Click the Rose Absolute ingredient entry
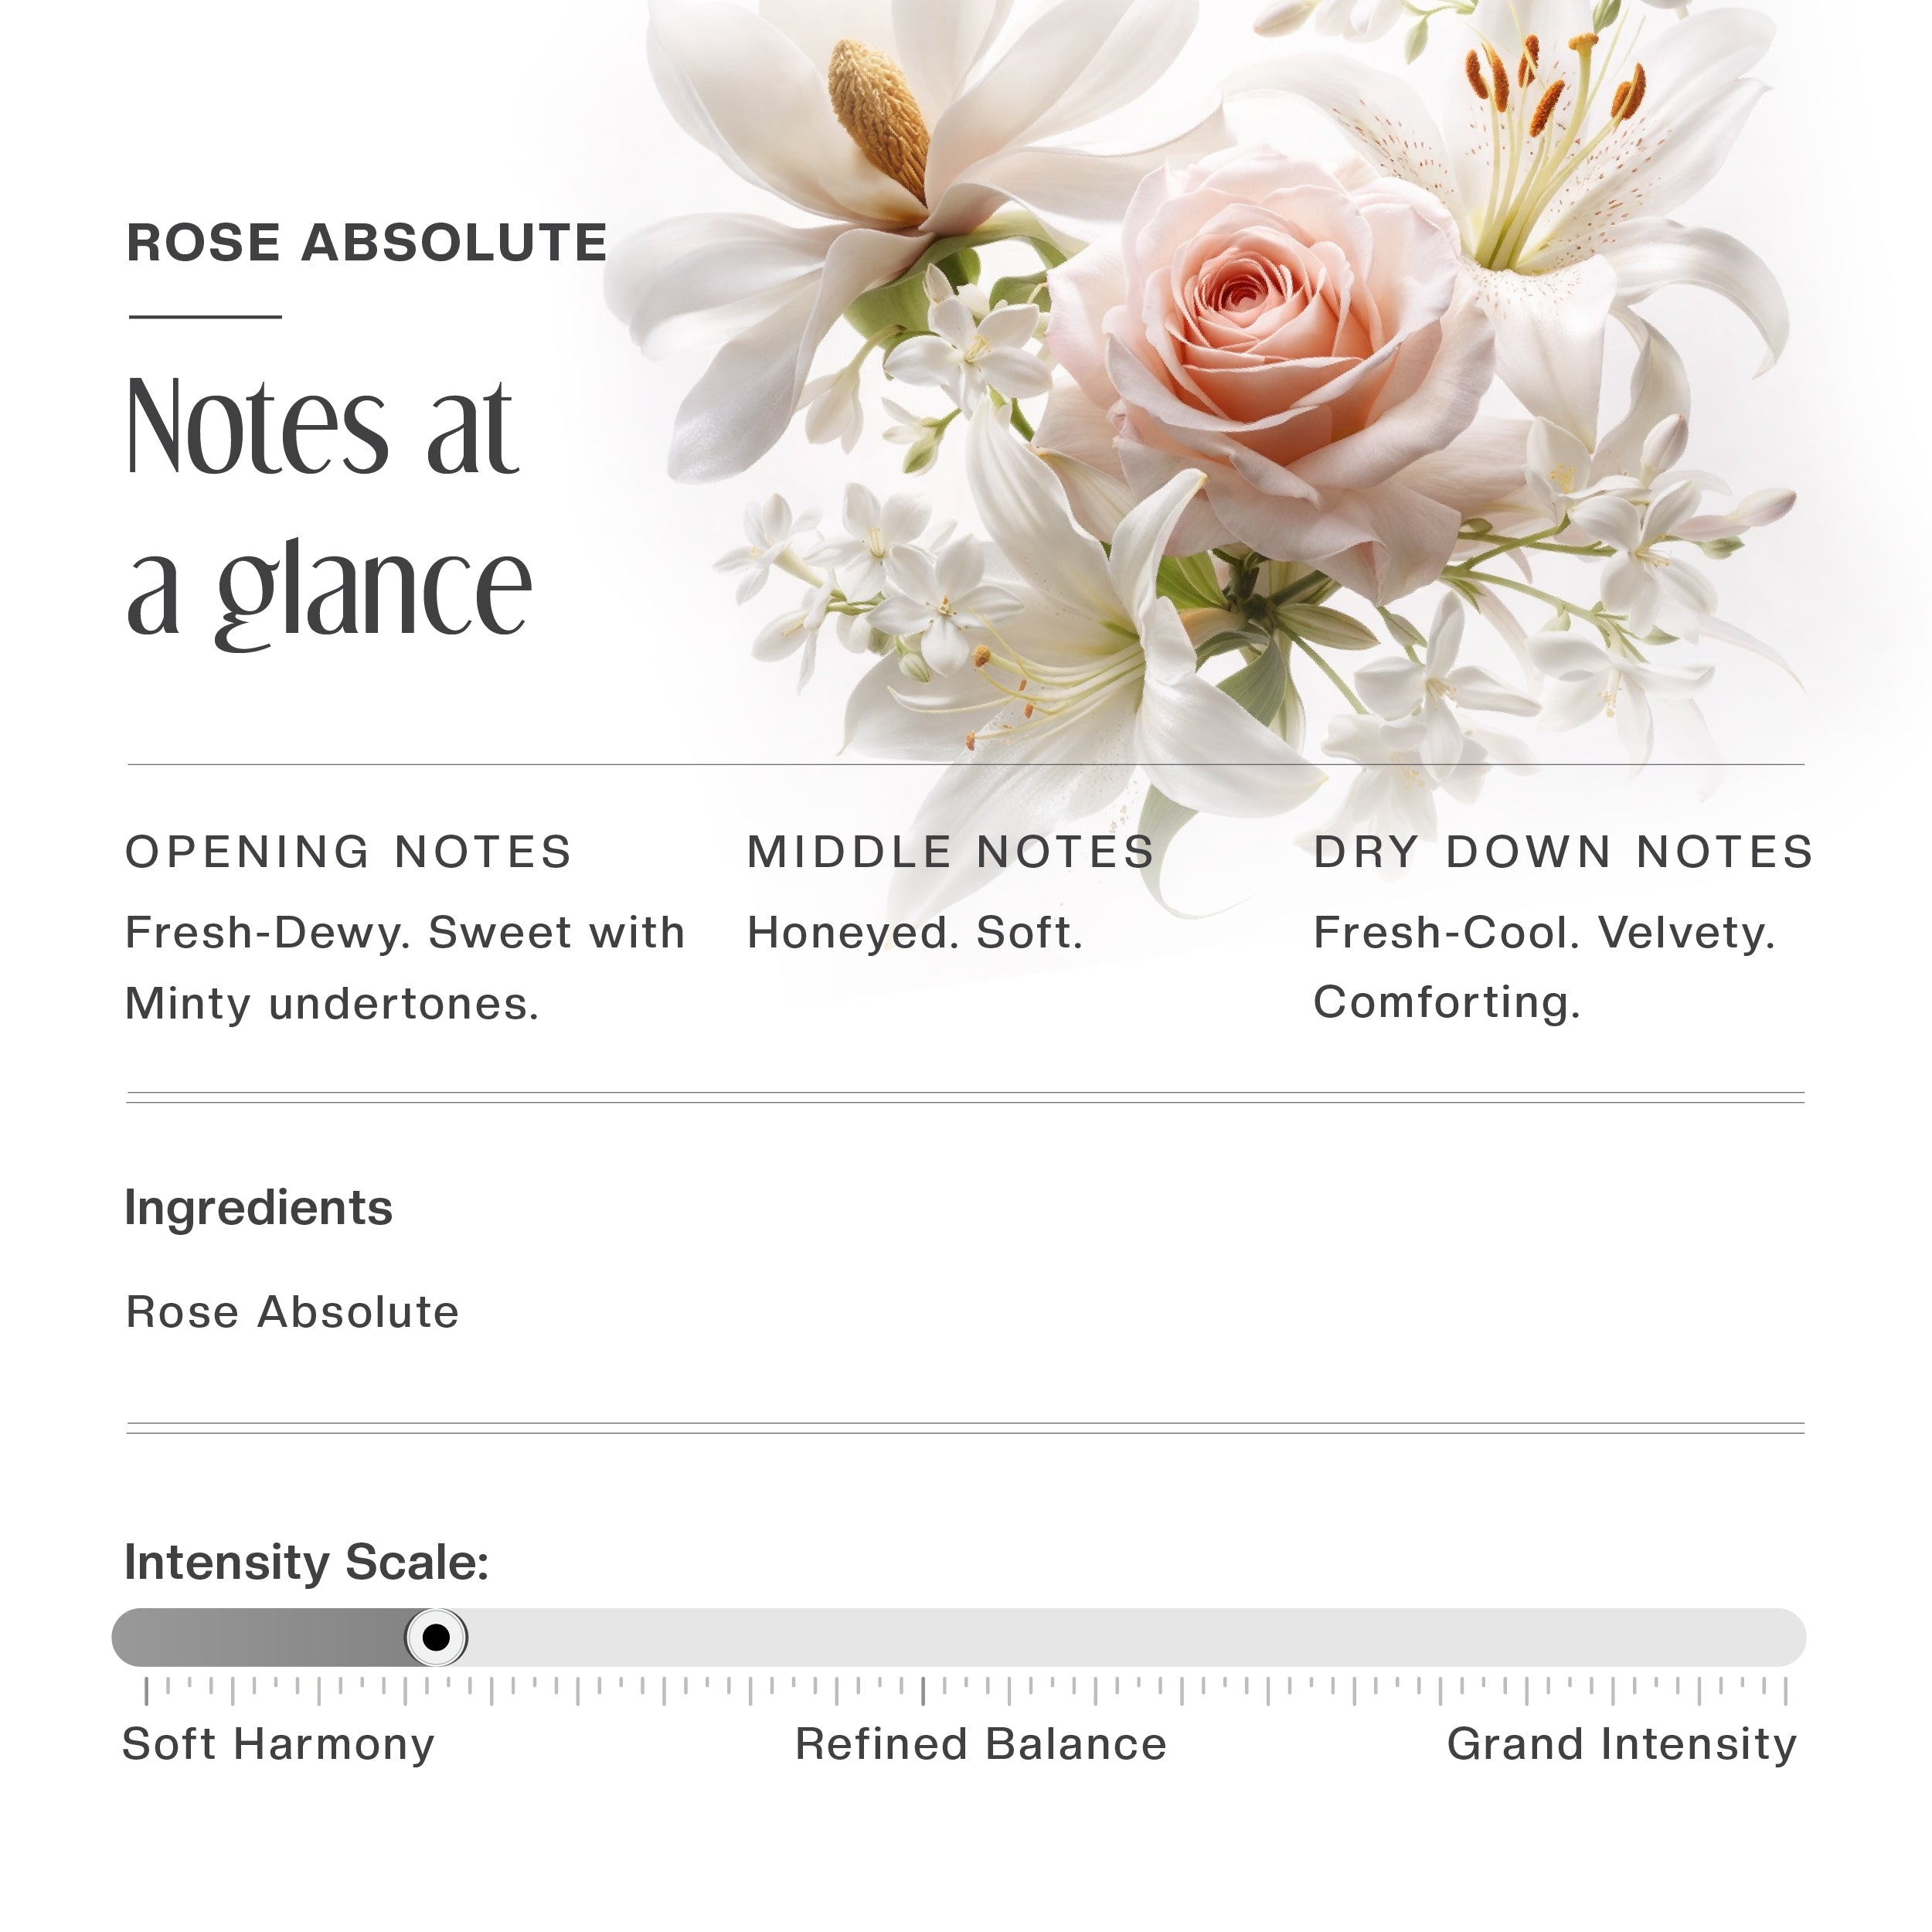Image resolution: width=1932 pixels, height=1932 pixels. 292,1312
